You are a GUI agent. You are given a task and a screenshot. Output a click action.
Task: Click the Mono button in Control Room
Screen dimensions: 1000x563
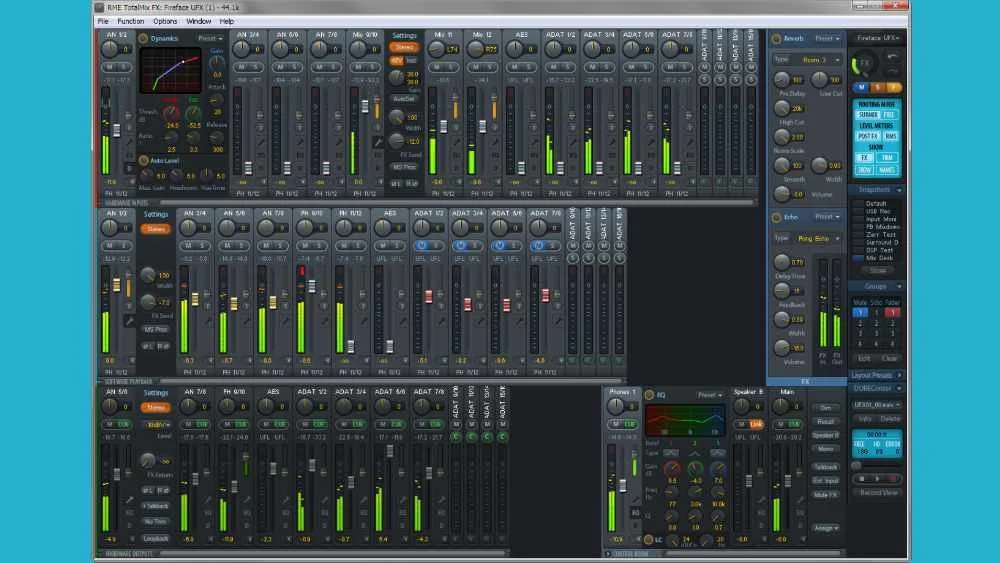click(826, 449)
